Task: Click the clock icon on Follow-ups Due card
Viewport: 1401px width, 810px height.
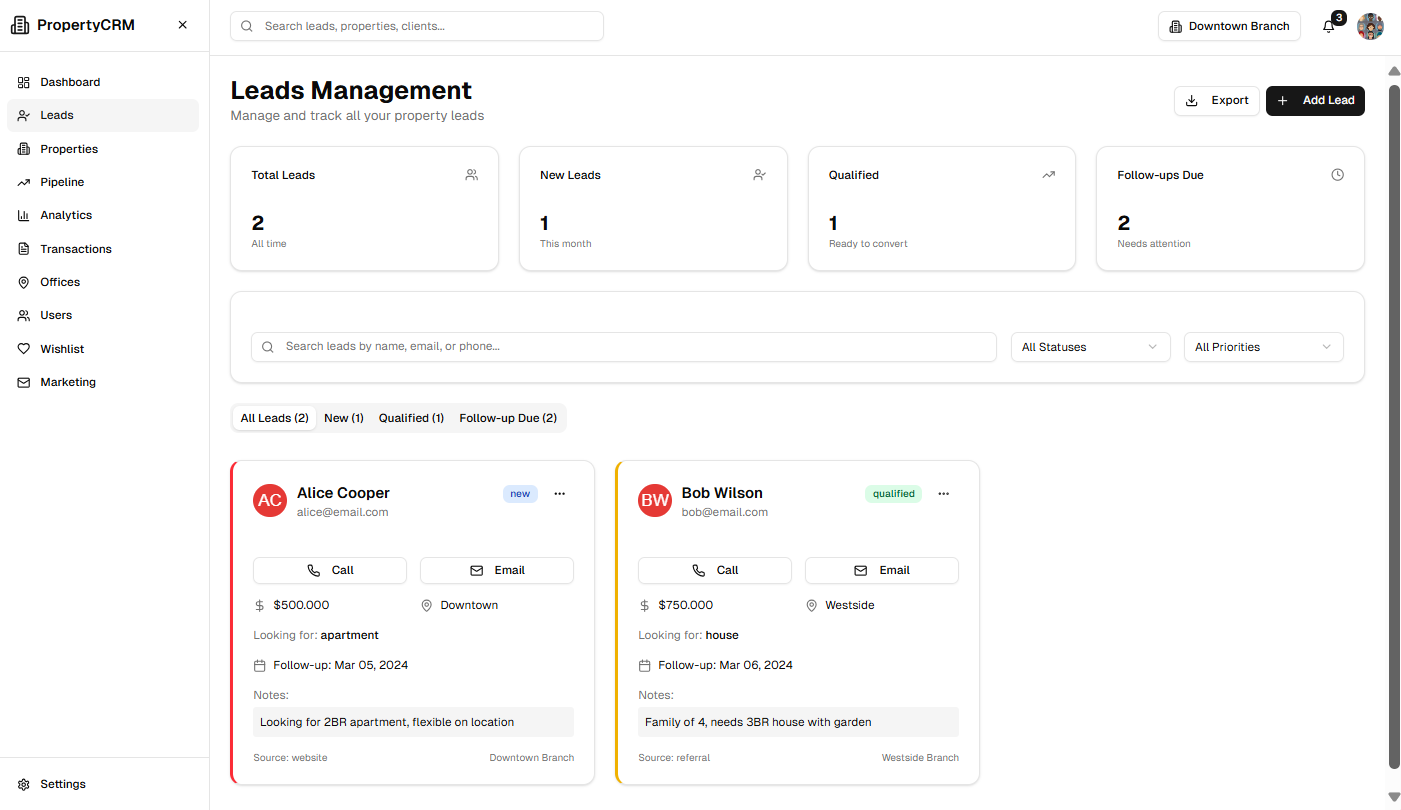Action: pyautogui.click(x=1338, y=175)
